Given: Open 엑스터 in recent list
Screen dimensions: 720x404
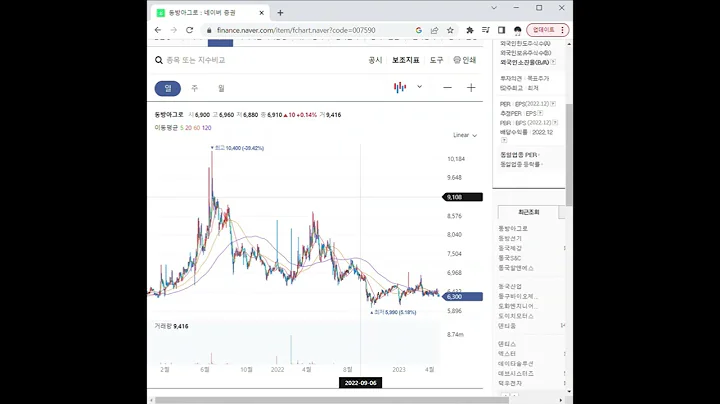Looking at the screenshot, I should click(507, 354).
